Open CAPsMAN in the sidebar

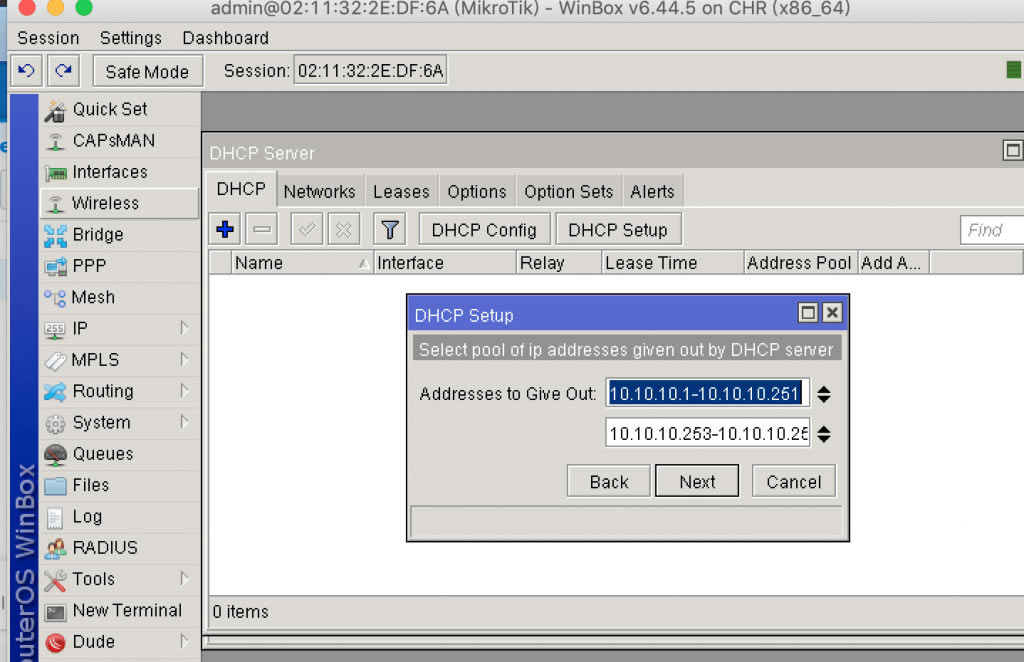tap(120, 141)
